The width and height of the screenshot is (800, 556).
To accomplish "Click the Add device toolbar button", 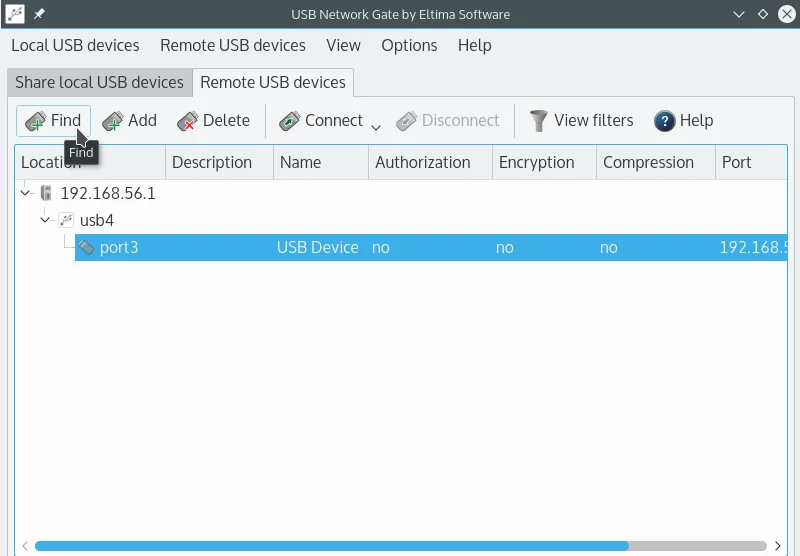I will point(130,121).
